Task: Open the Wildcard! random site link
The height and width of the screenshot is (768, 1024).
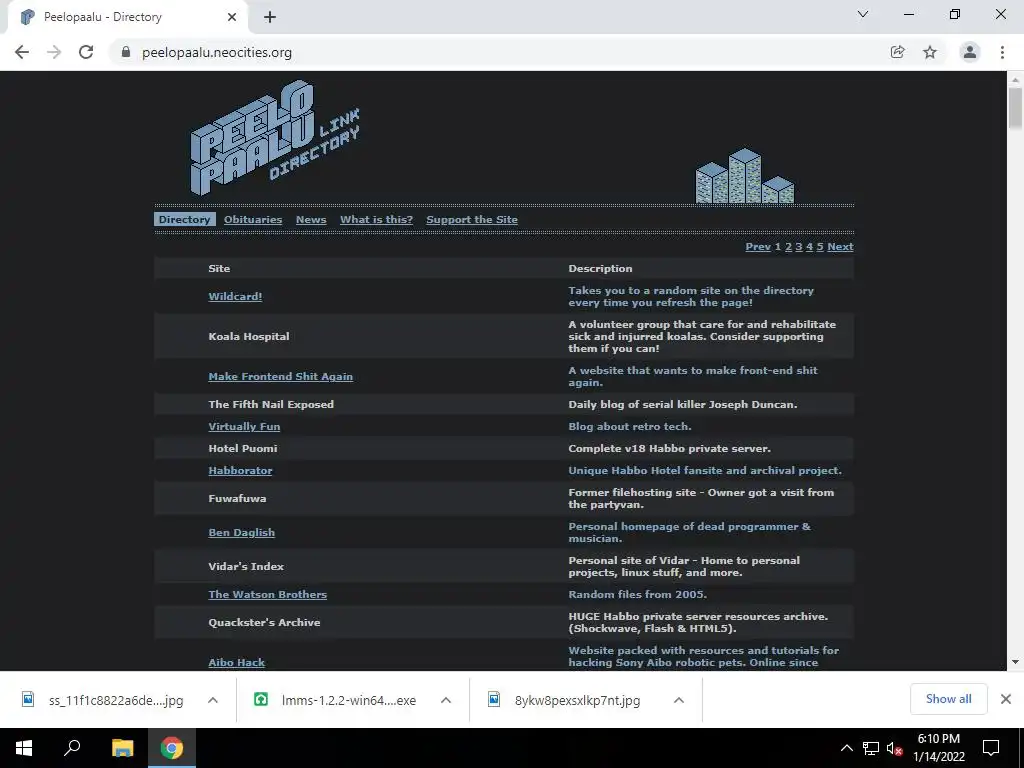Action: [x=235, y=296]
